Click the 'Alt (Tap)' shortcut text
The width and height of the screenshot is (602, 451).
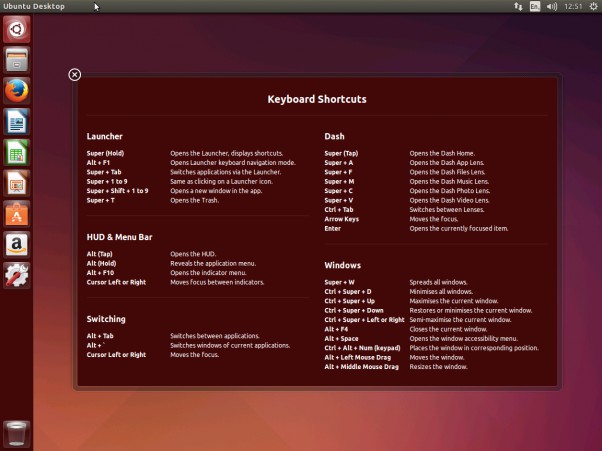point(99,254)
